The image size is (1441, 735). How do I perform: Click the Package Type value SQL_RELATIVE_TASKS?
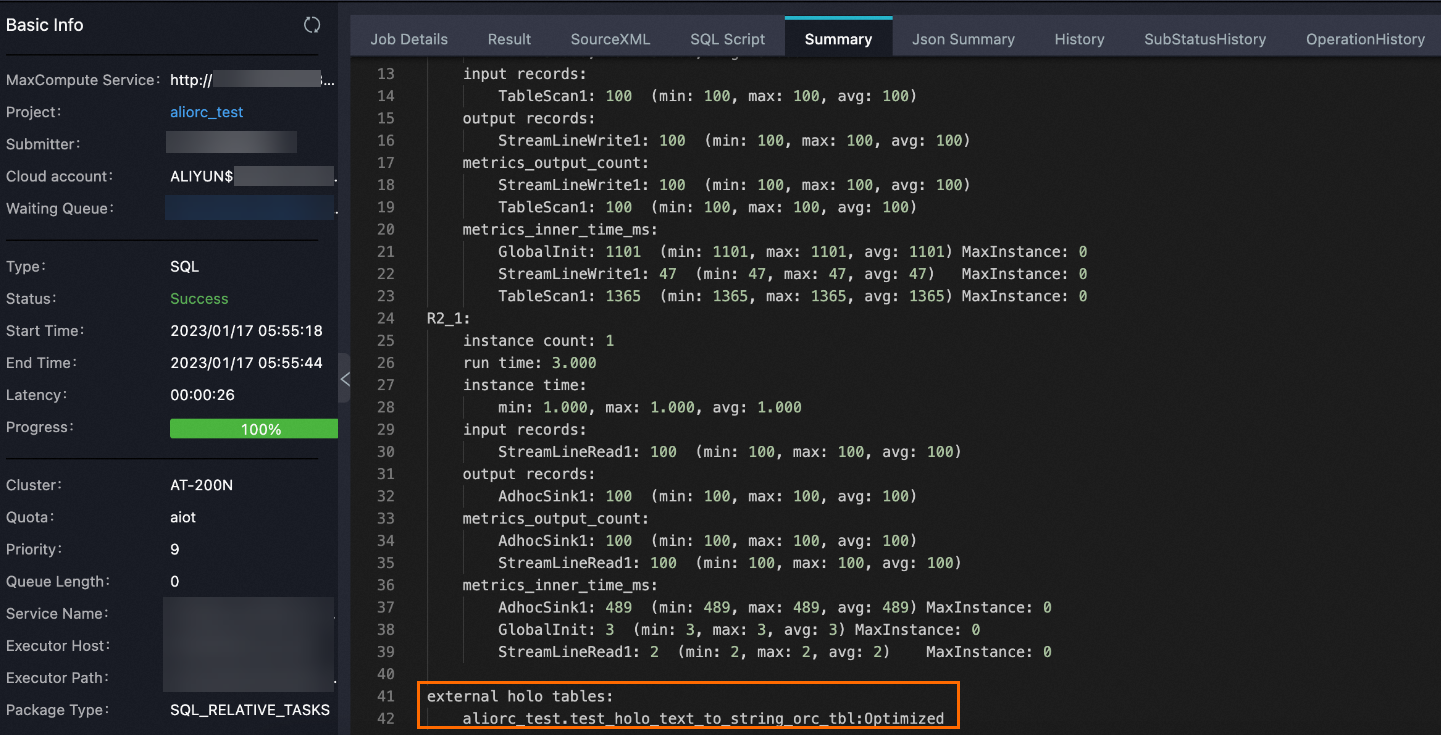[x=250, y=710]
